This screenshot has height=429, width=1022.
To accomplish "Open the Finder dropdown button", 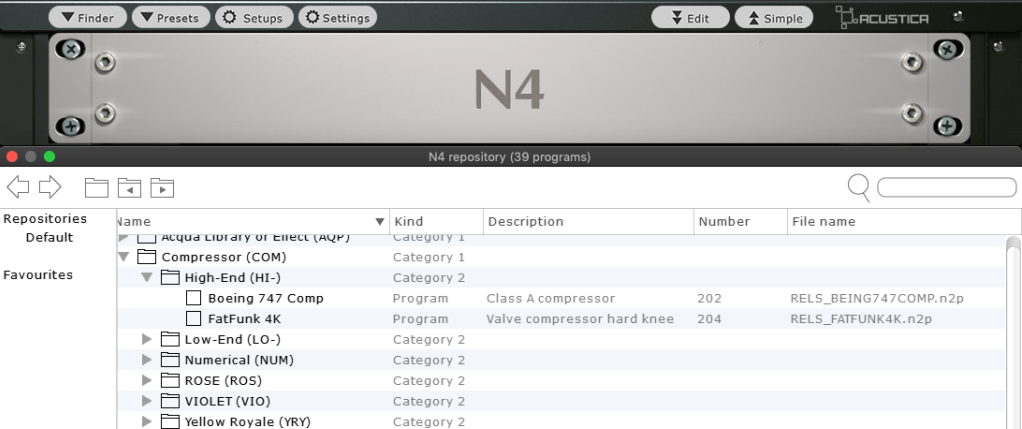I will (x=87, y=18).
